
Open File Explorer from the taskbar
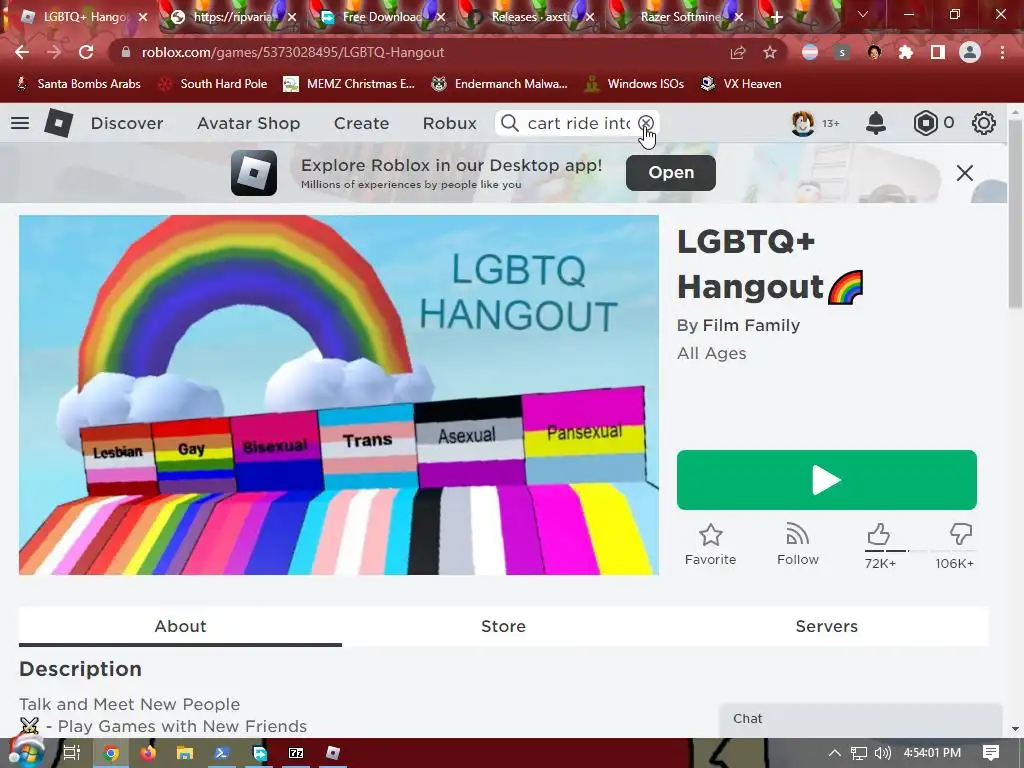[185, 753]
